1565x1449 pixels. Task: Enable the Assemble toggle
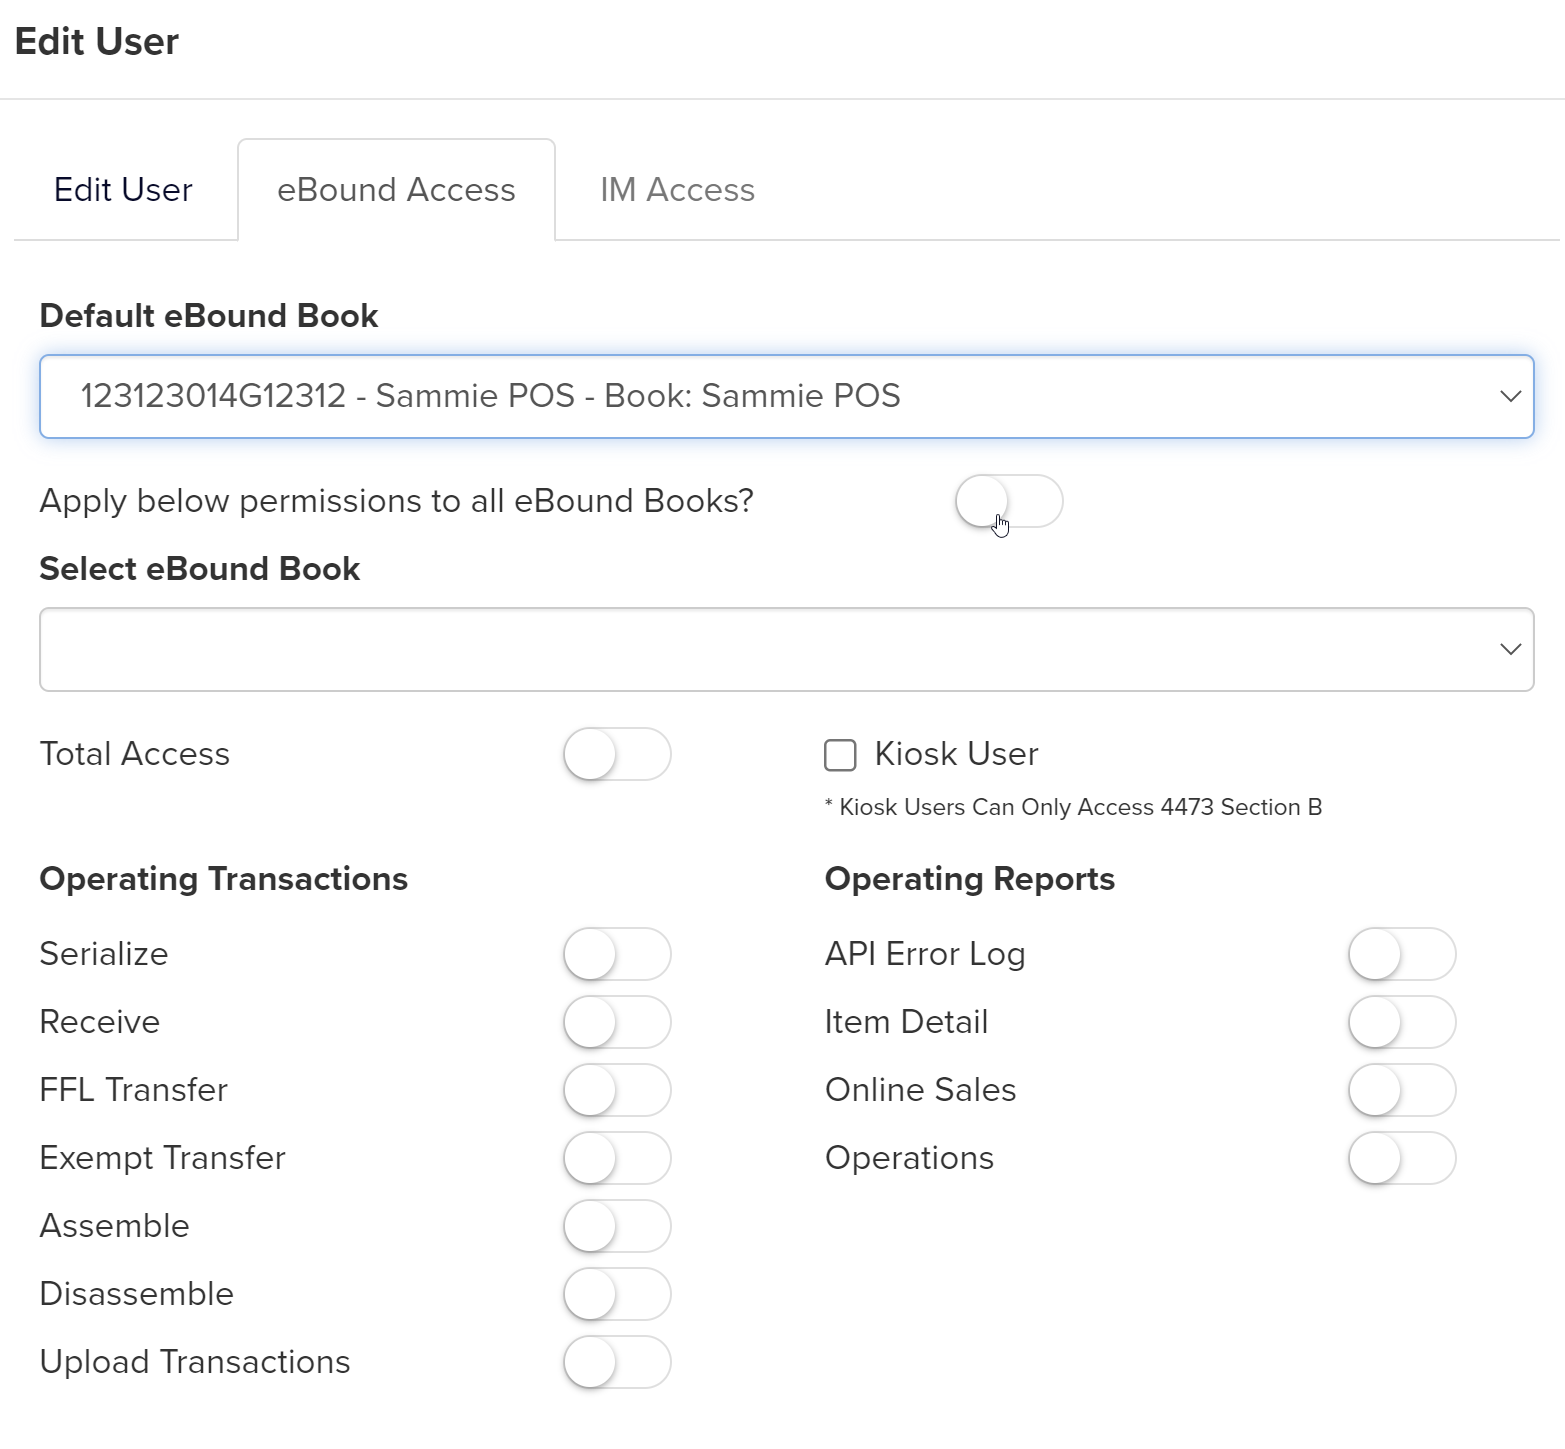(617, 1226)
